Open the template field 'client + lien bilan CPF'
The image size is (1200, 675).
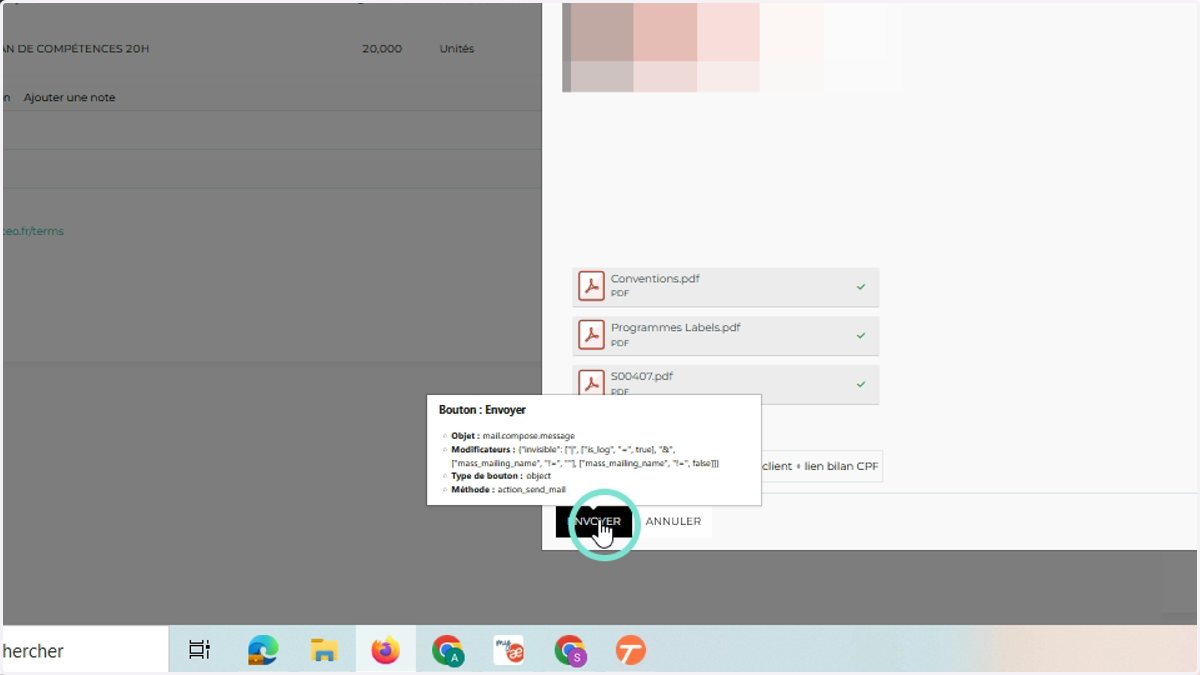coord(821,466)
